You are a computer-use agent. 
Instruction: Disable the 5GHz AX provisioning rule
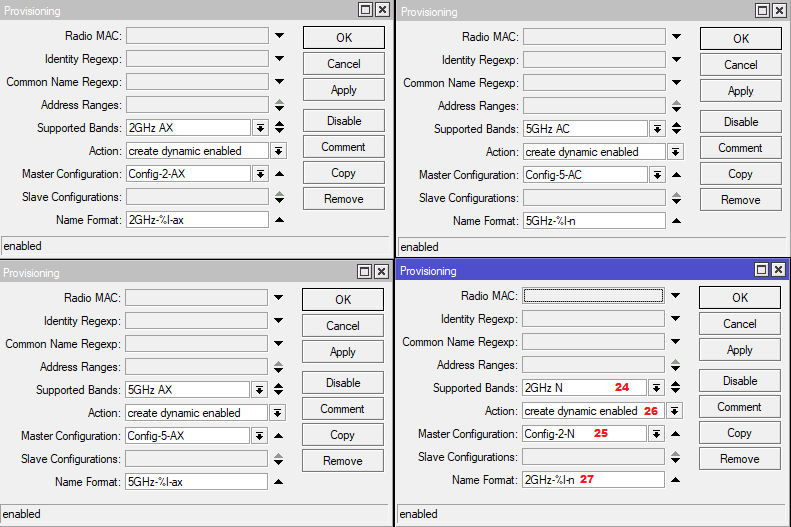343,383
